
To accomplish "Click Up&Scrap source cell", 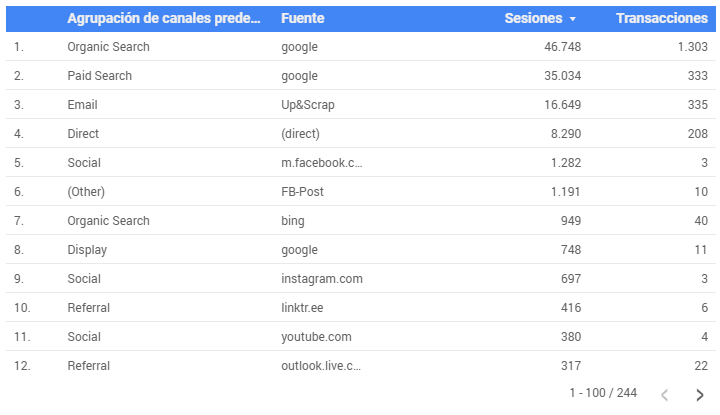I will (308, 105).
